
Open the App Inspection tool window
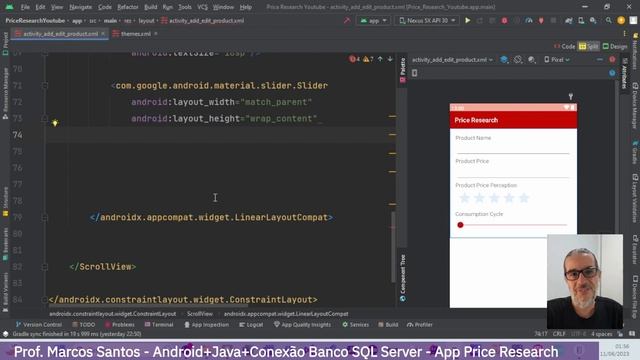tap(207, 325)
